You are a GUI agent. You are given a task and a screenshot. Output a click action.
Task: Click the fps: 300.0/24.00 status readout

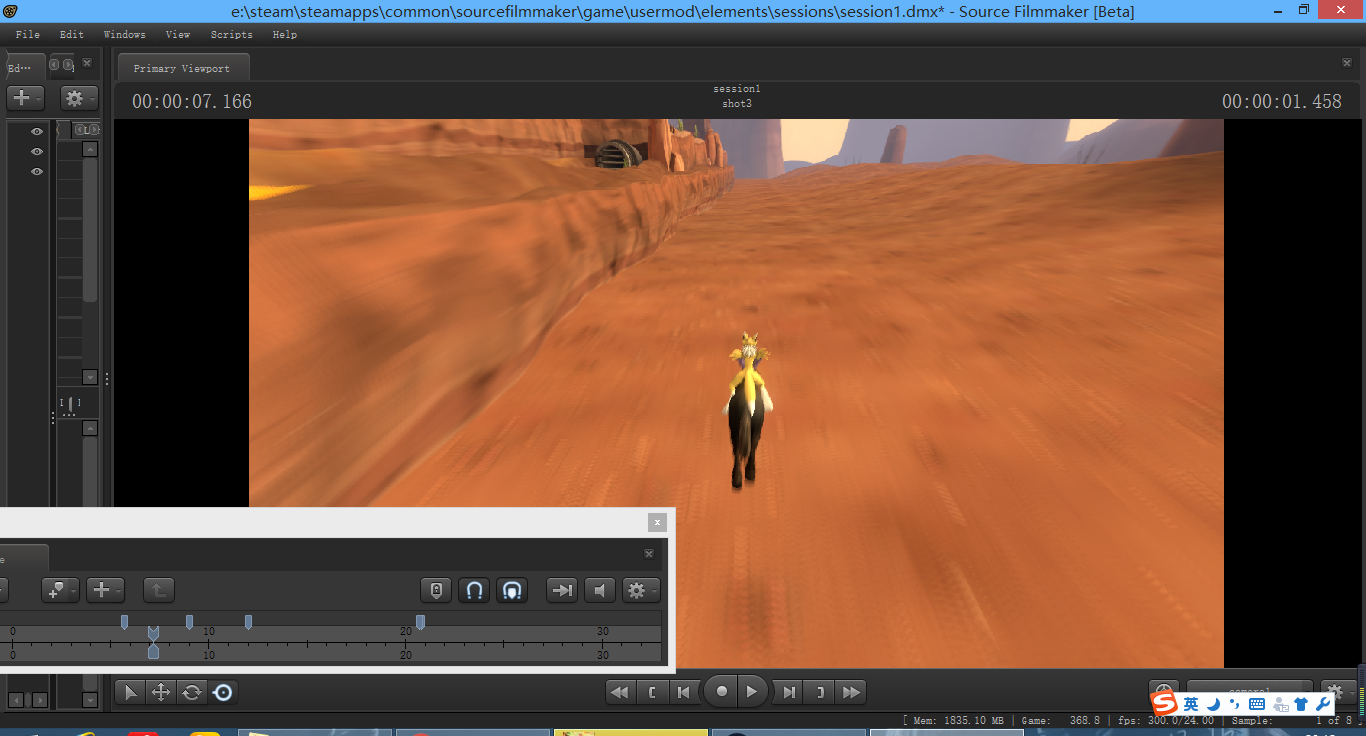[1166, 720]
